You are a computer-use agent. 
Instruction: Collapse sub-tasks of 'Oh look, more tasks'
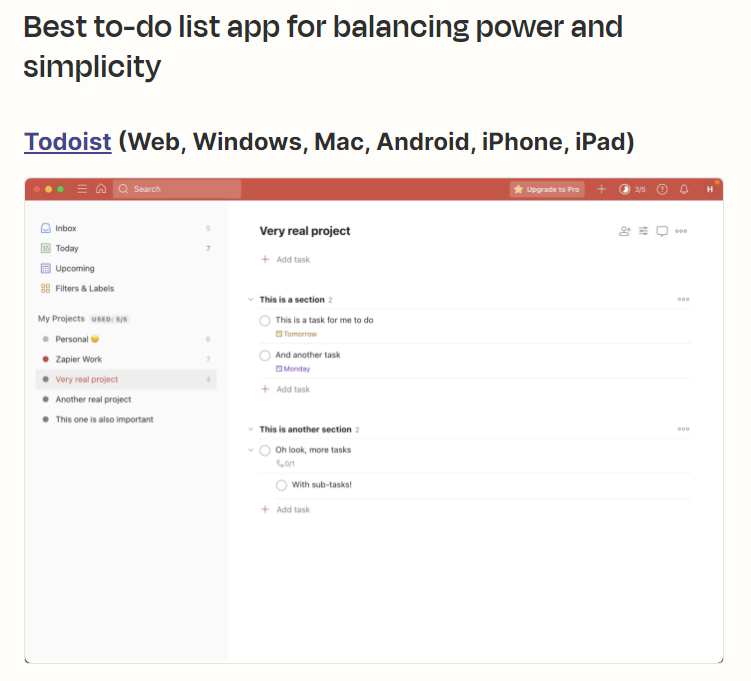click(x=250, y=450)
